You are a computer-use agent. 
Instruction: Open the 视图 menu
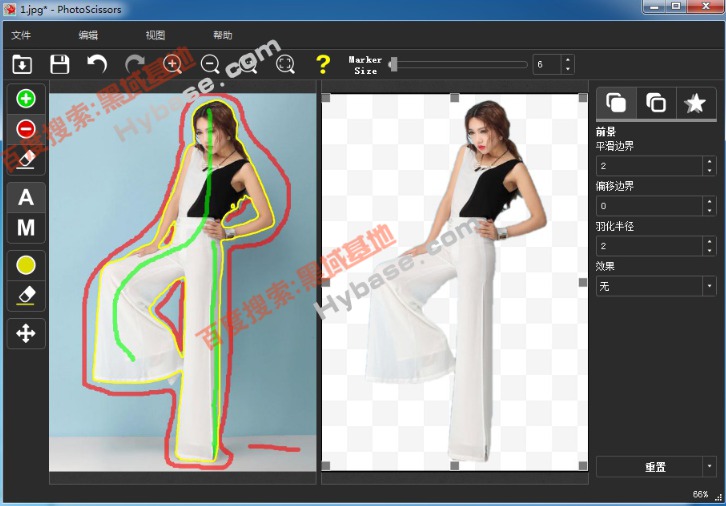click(x=155, y=35)
